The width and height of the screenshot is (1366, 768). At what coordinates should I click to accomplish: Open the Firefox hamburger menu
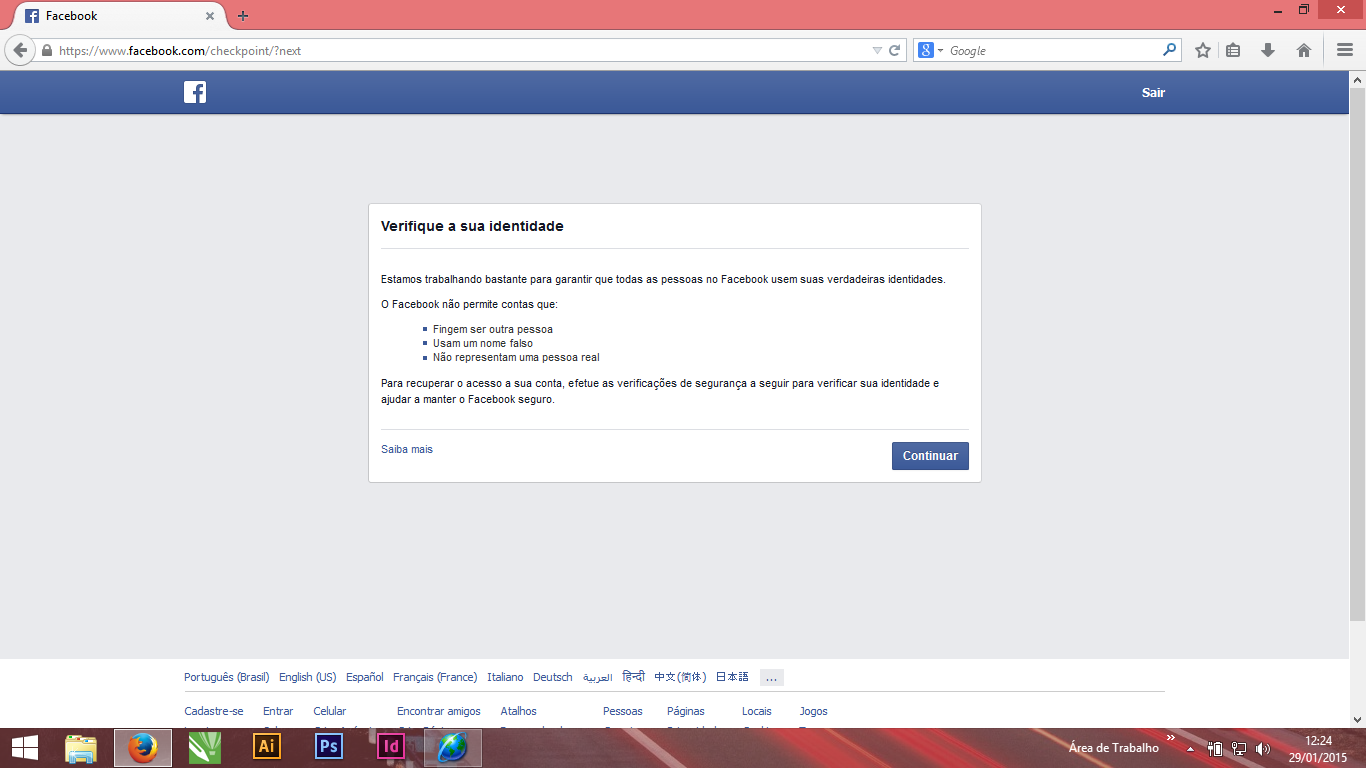pos(1345,50)
